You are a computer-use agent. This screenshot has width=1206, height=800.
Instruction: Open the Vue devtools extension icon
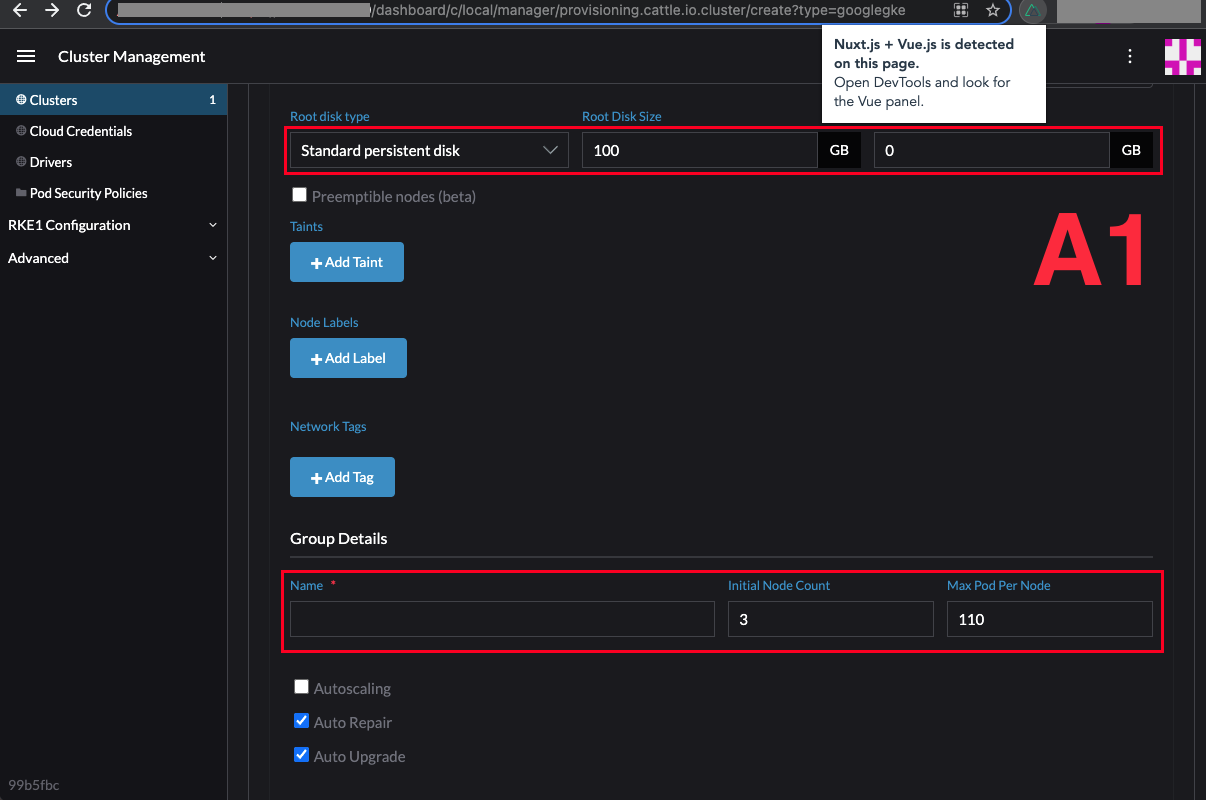(x=1033, y=11)
